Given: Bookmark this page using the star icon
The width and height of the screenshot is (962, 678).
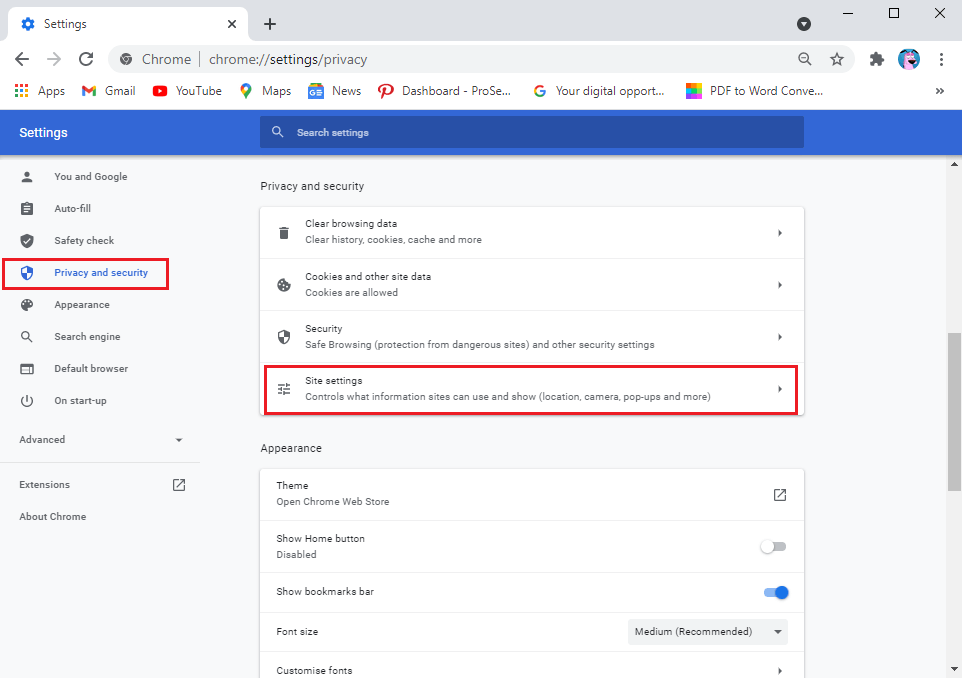Looking at the screenshot, I should (837, 59).
